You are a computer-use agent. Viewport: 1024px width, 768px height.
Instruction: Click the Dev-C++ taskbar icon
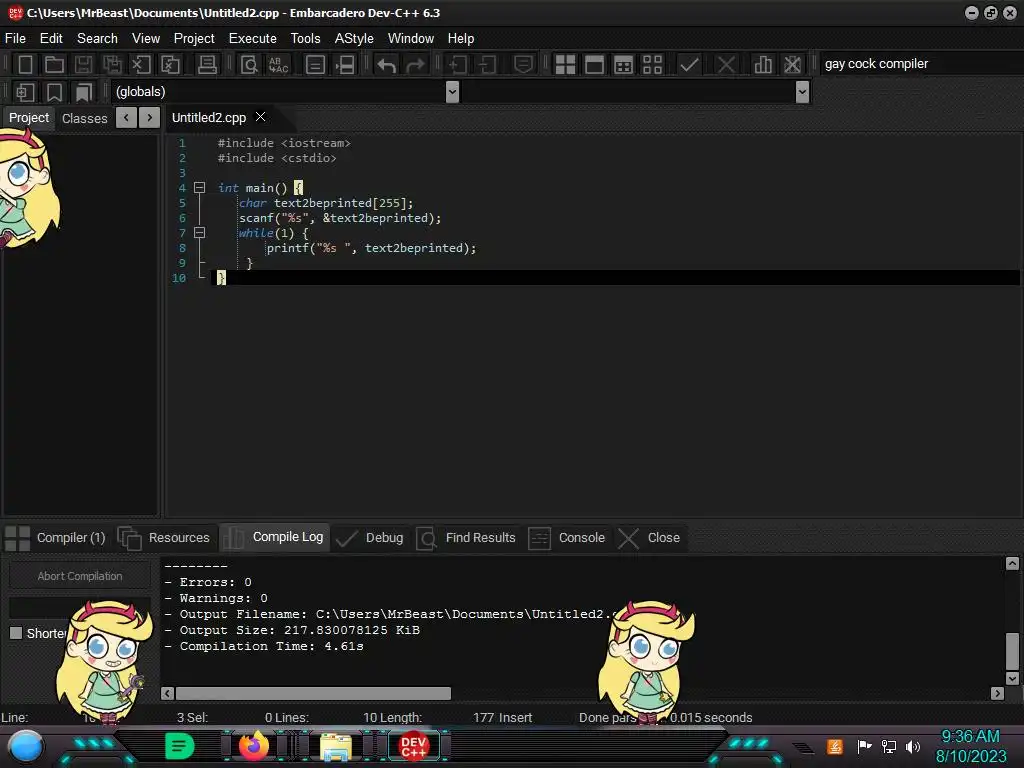(x=413, y=746)
